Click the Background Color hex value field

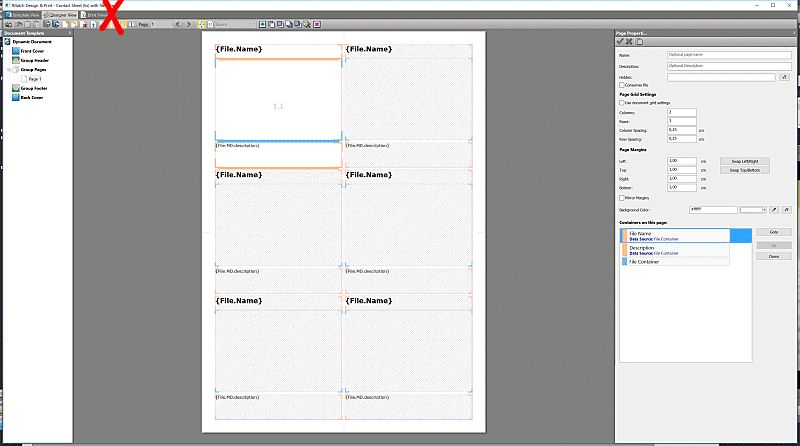pos(713,210)
